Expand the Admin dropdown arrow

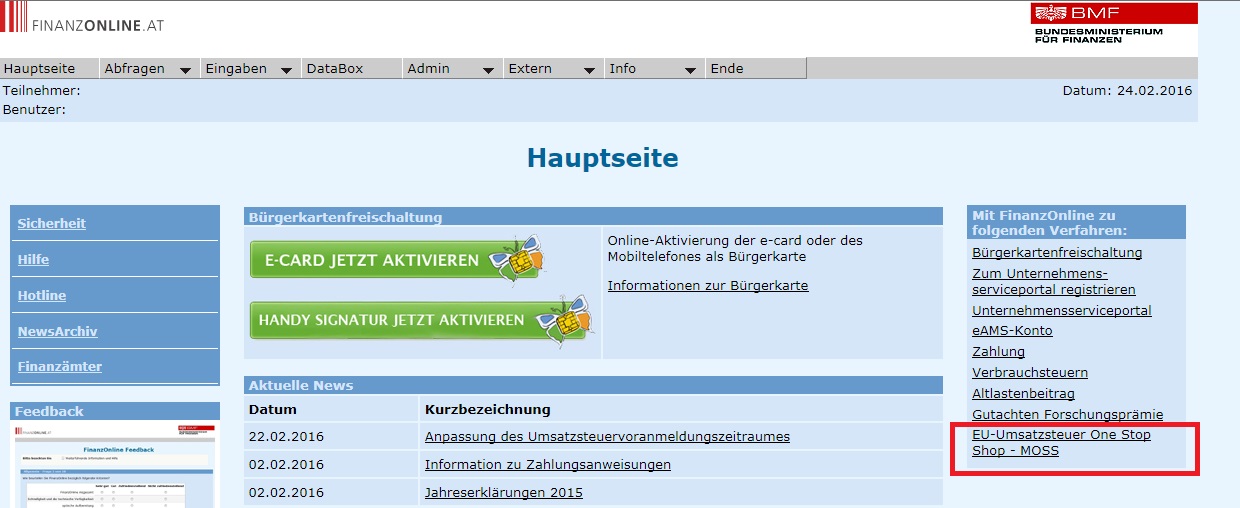click(x=488, y=70)
